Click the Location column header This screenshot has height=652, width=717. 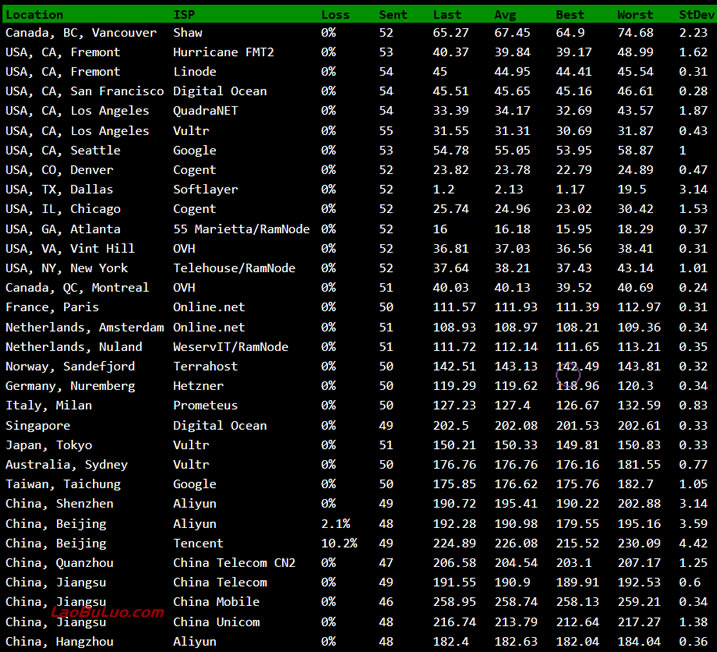pyautogui.click(x=35, y=15)
